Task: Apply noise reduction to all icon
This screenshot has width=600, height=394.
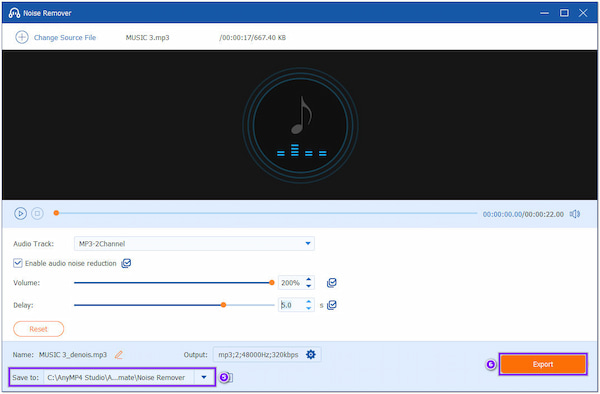Action: [x=126, y=263]
